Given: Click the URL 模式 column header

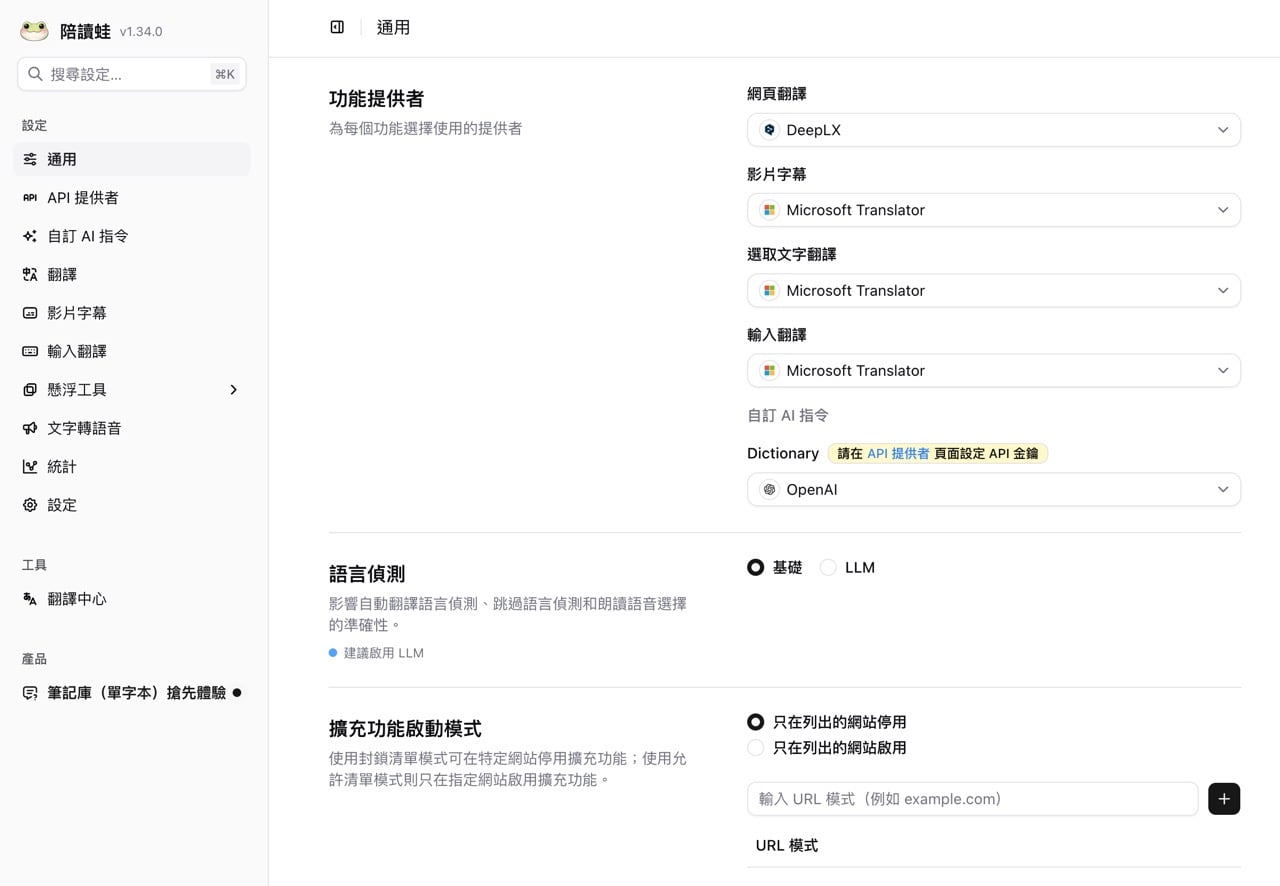Looking at the screenshot, I should tap(787, 845).
